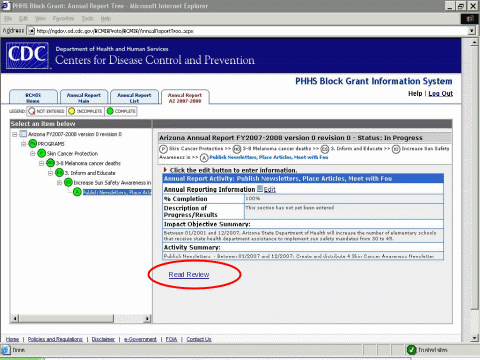Viewport: 480px width, 360px height.
Task: Click the breadcrumb P icon for Skin Cancer Protection
Action: pyautogui.click(x=163, y=149)
